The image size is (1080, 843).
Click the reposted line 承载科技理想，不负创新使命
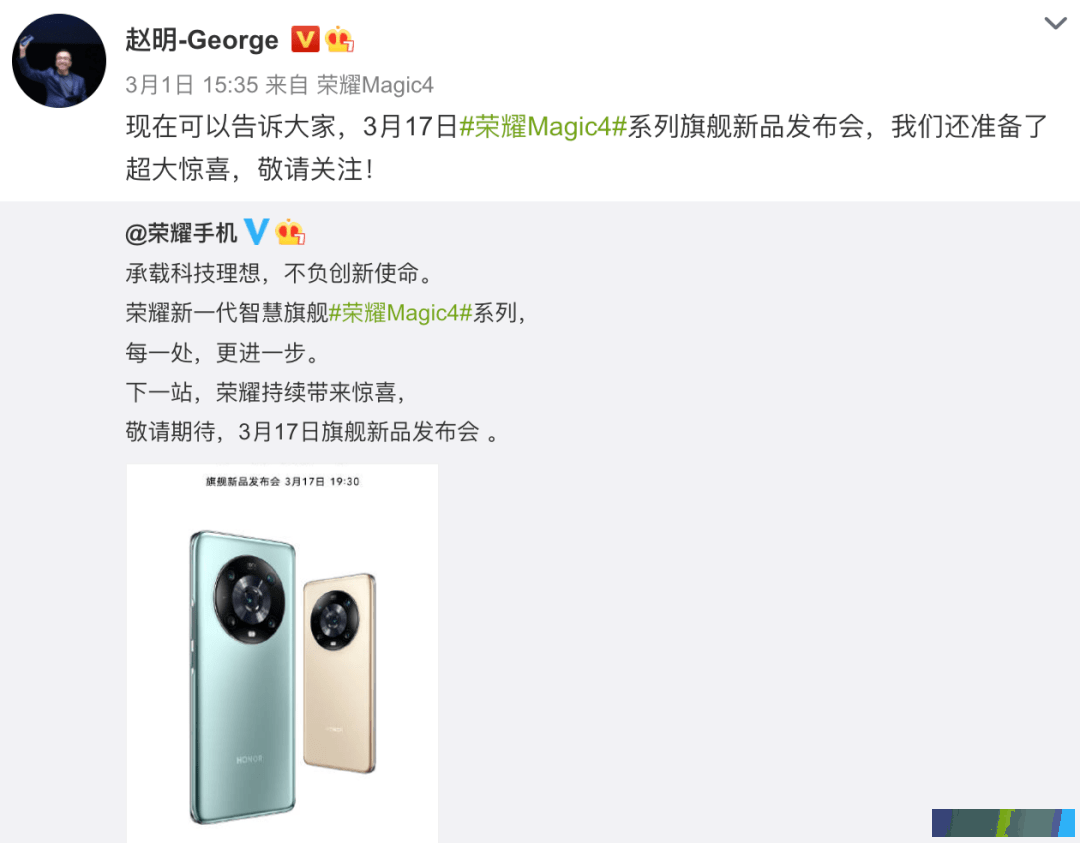[x=281, y=273]
